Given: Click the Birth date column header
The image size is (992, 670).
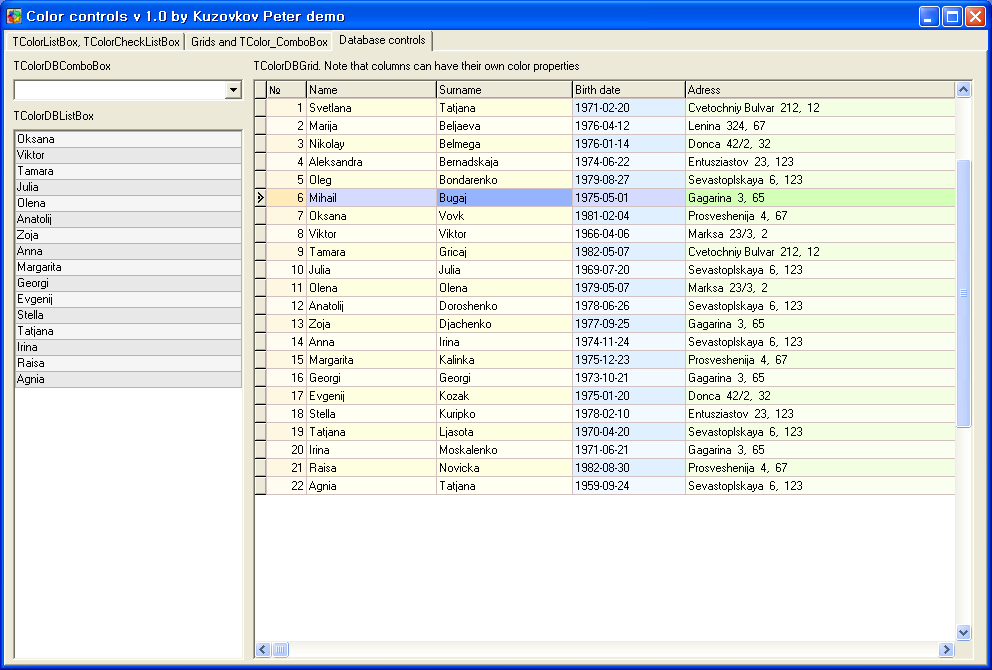Looking at the screenshot, I should tap(628, 90).
